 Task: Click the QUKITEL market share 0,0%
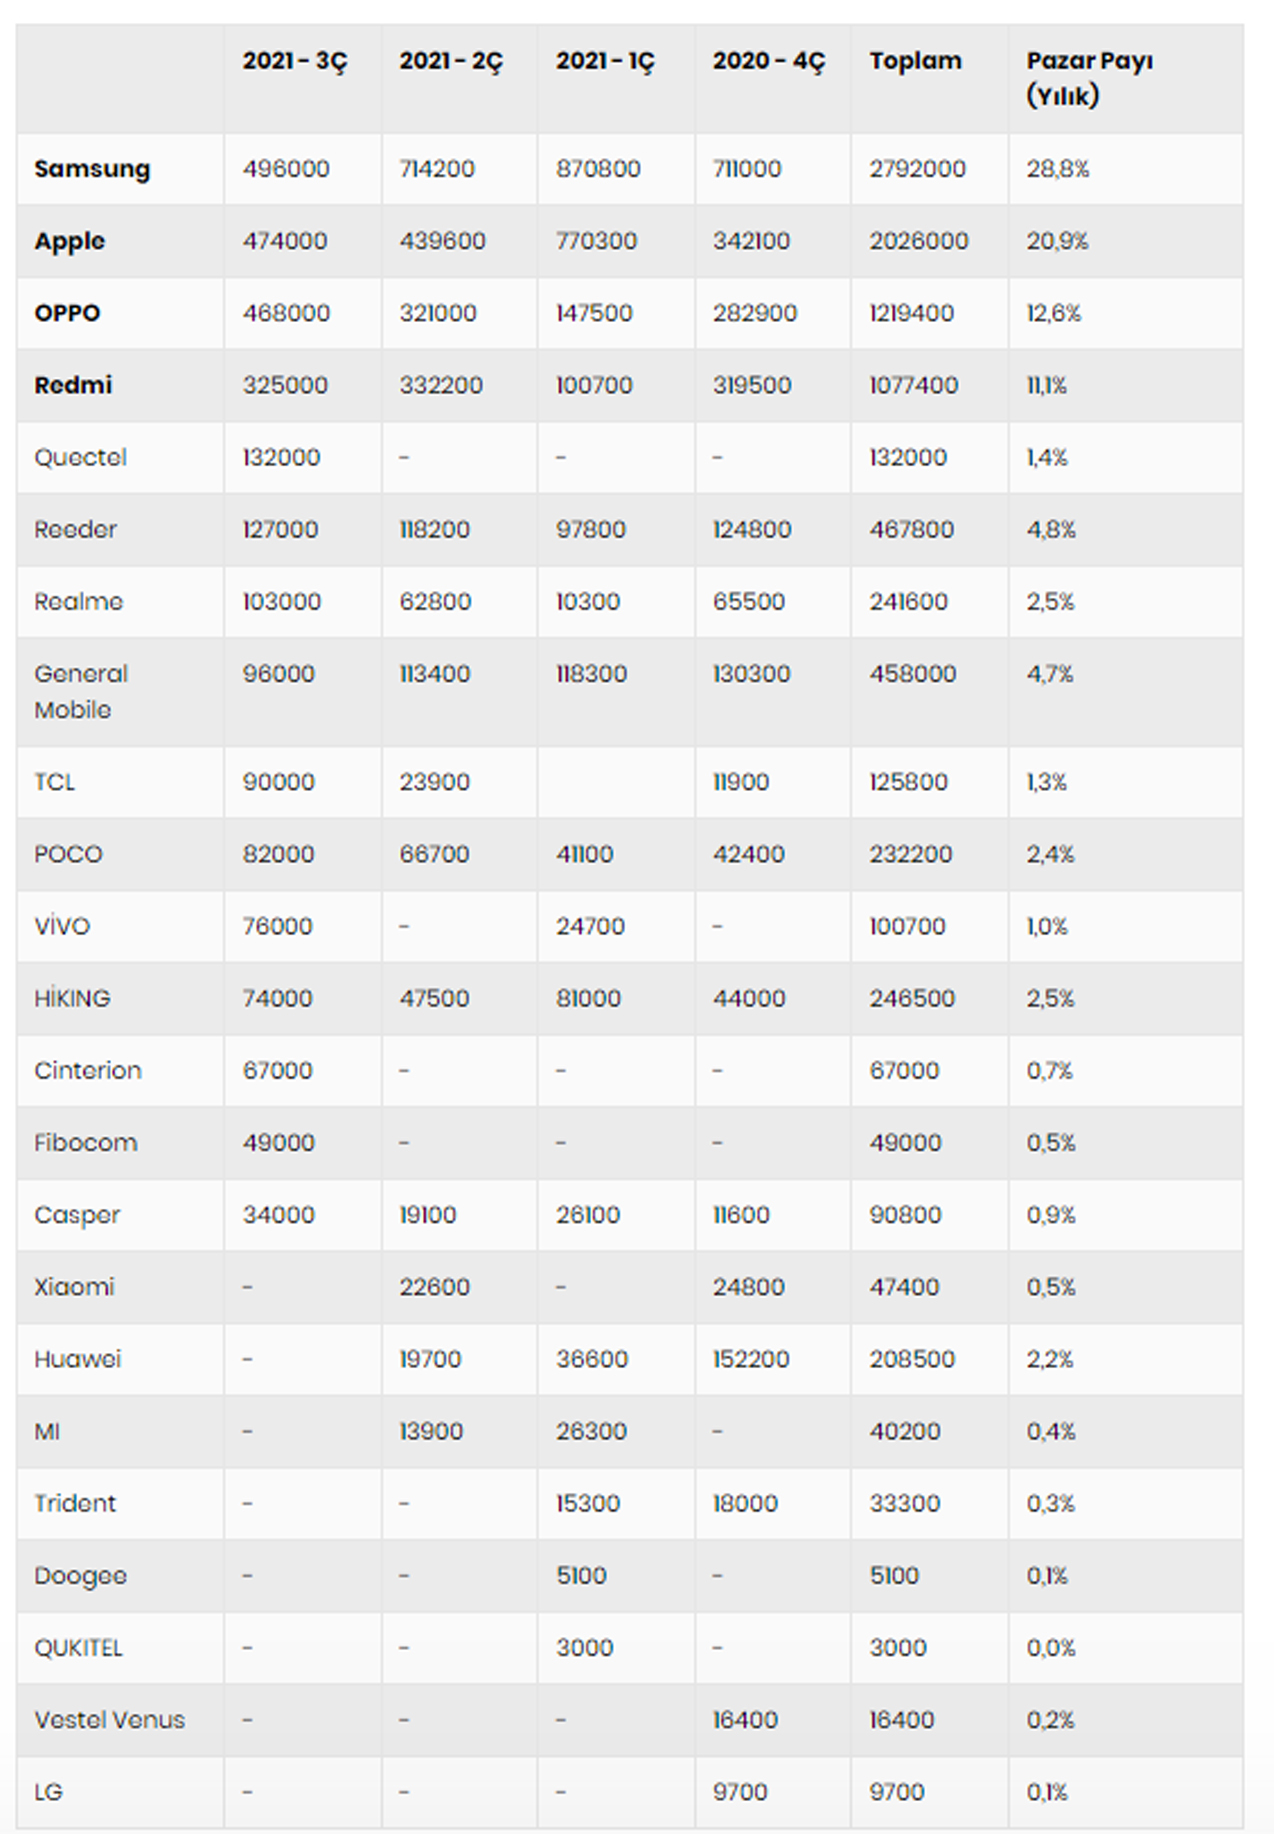pyautogui.click(x=1050, y=1648)
